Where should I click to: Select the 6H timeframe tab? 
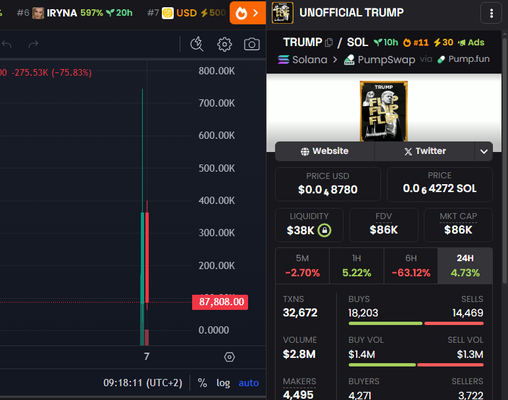point(411,266)
